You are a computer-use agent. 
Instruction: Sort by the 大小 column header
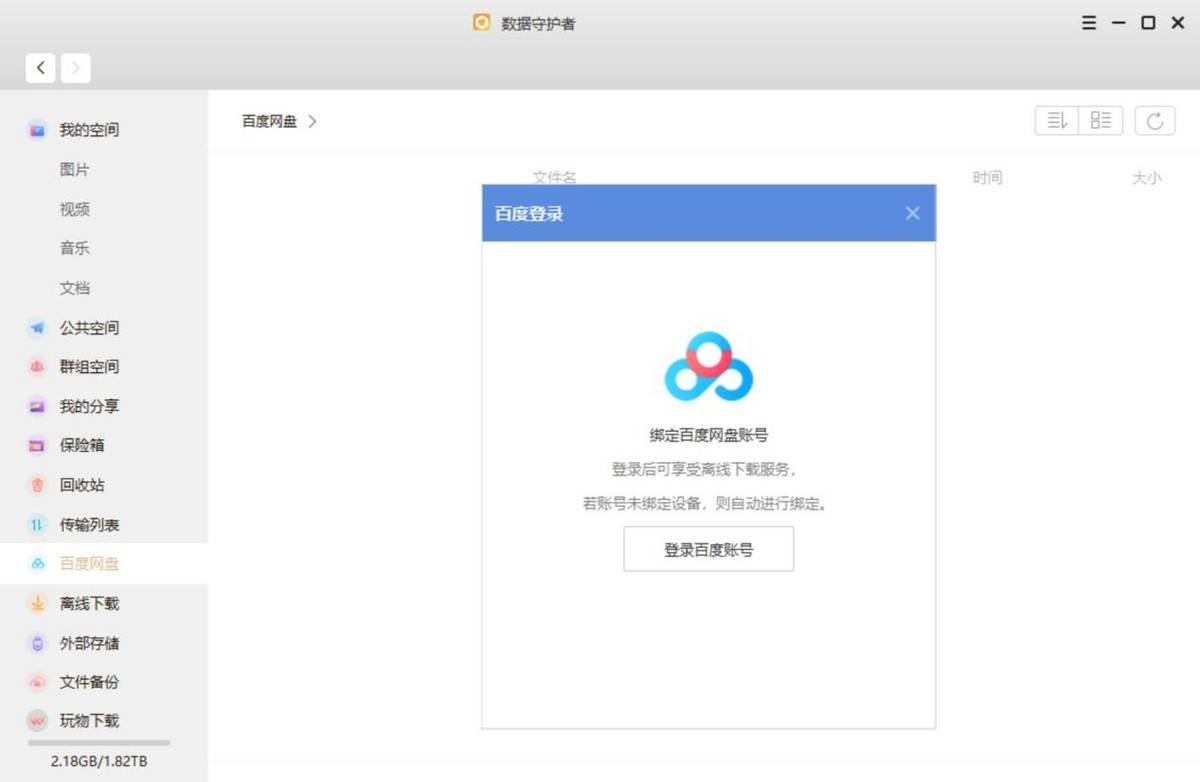click(x=1146, y=178)
